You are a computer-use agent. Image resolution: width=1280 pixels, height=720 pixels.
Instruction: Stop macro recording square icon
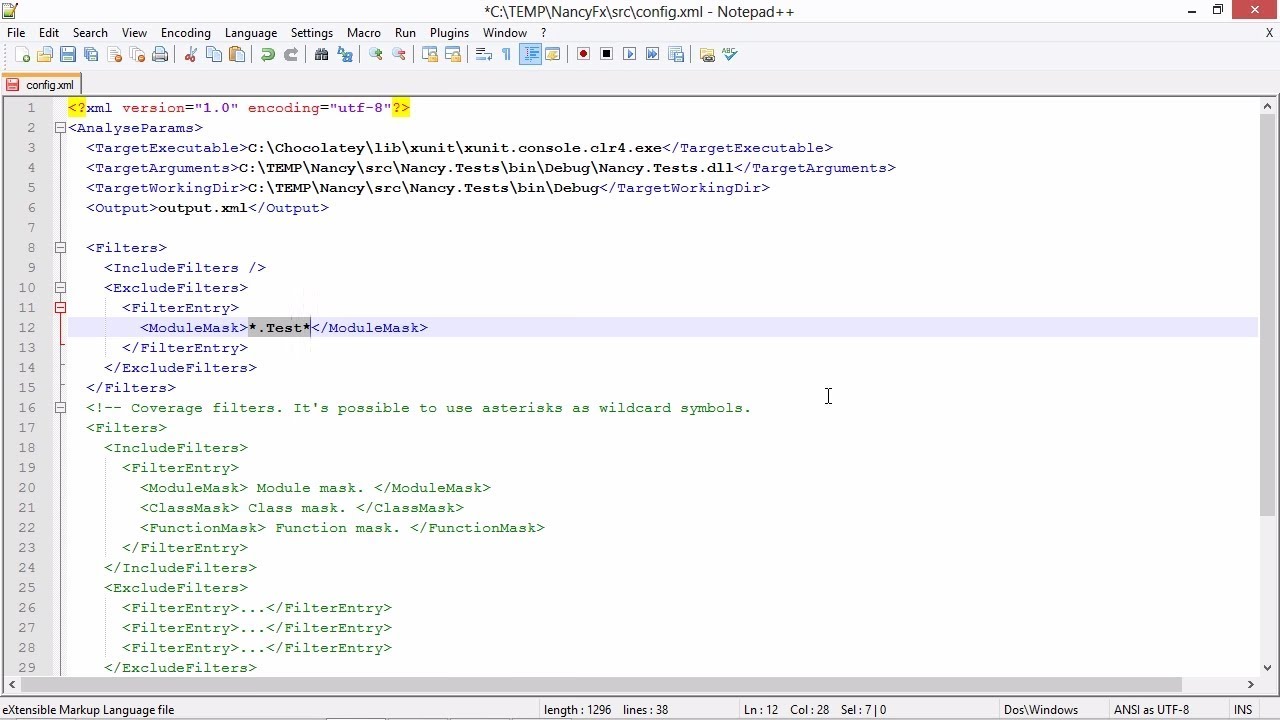606,55
